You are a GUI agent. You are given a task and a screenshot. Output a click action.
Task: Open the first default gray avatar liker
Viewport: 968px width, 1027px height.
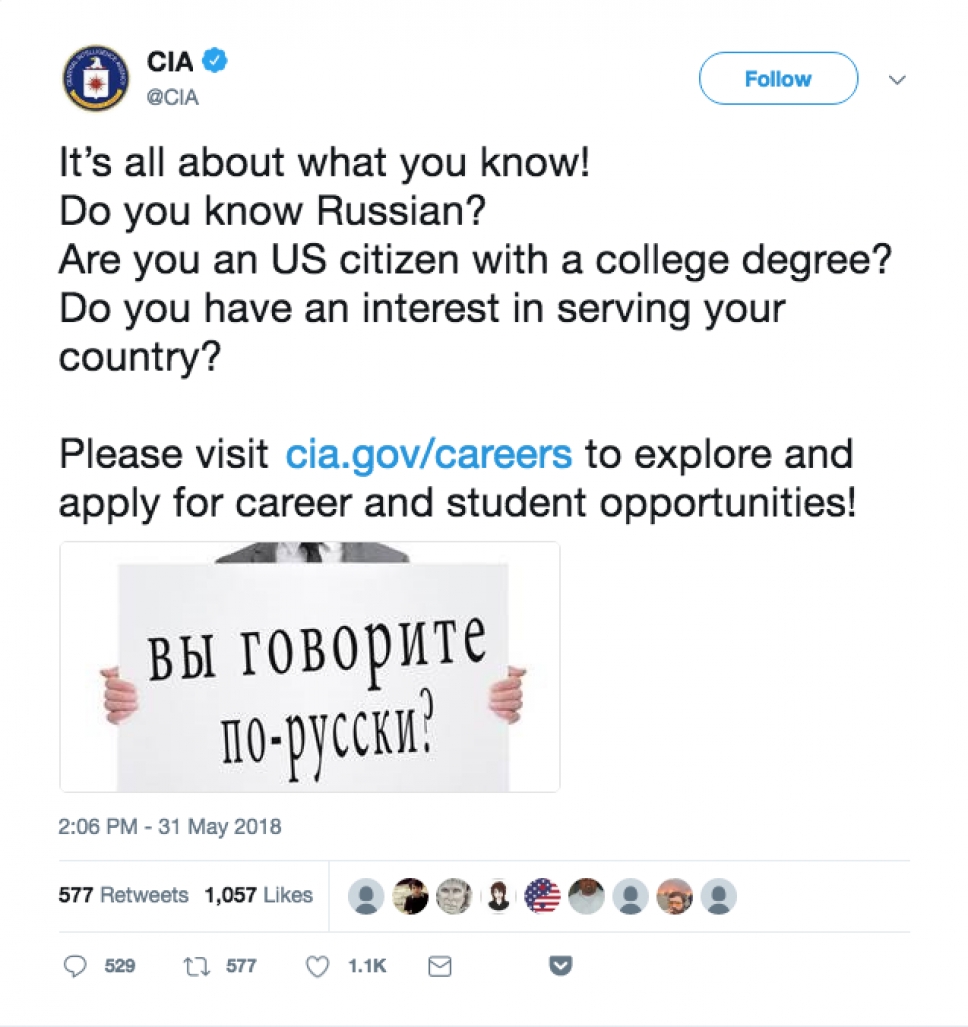click(367, 896)
